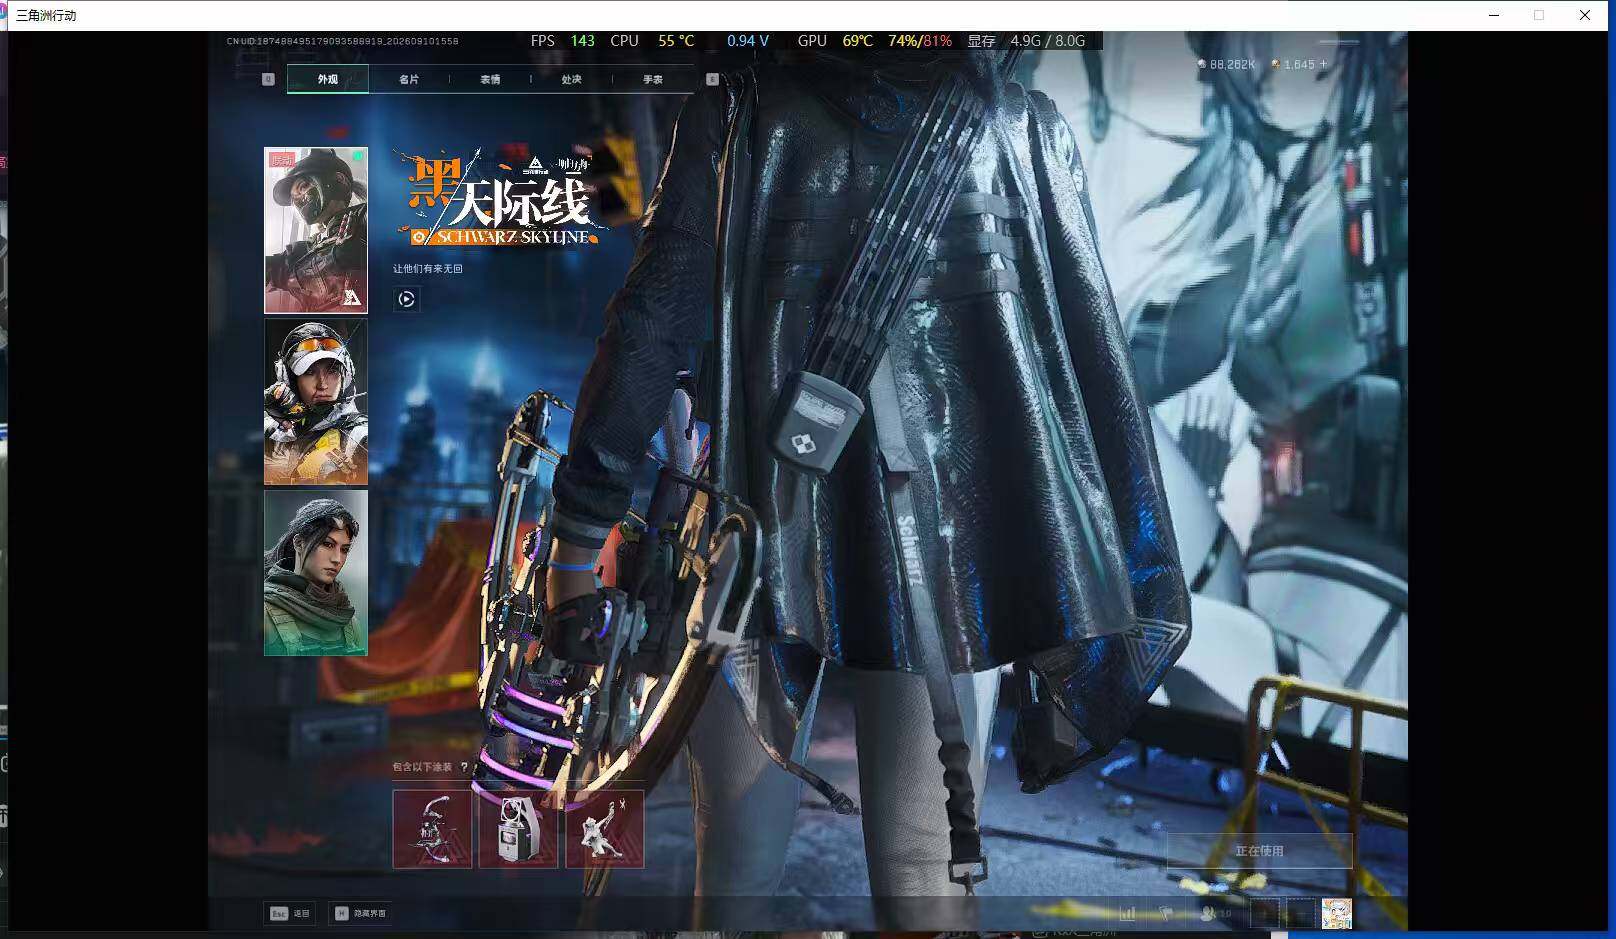Click the FPS 143 overlay readout
The height and width of the screenshot is (939, 1616).
(x=562, y=41)
